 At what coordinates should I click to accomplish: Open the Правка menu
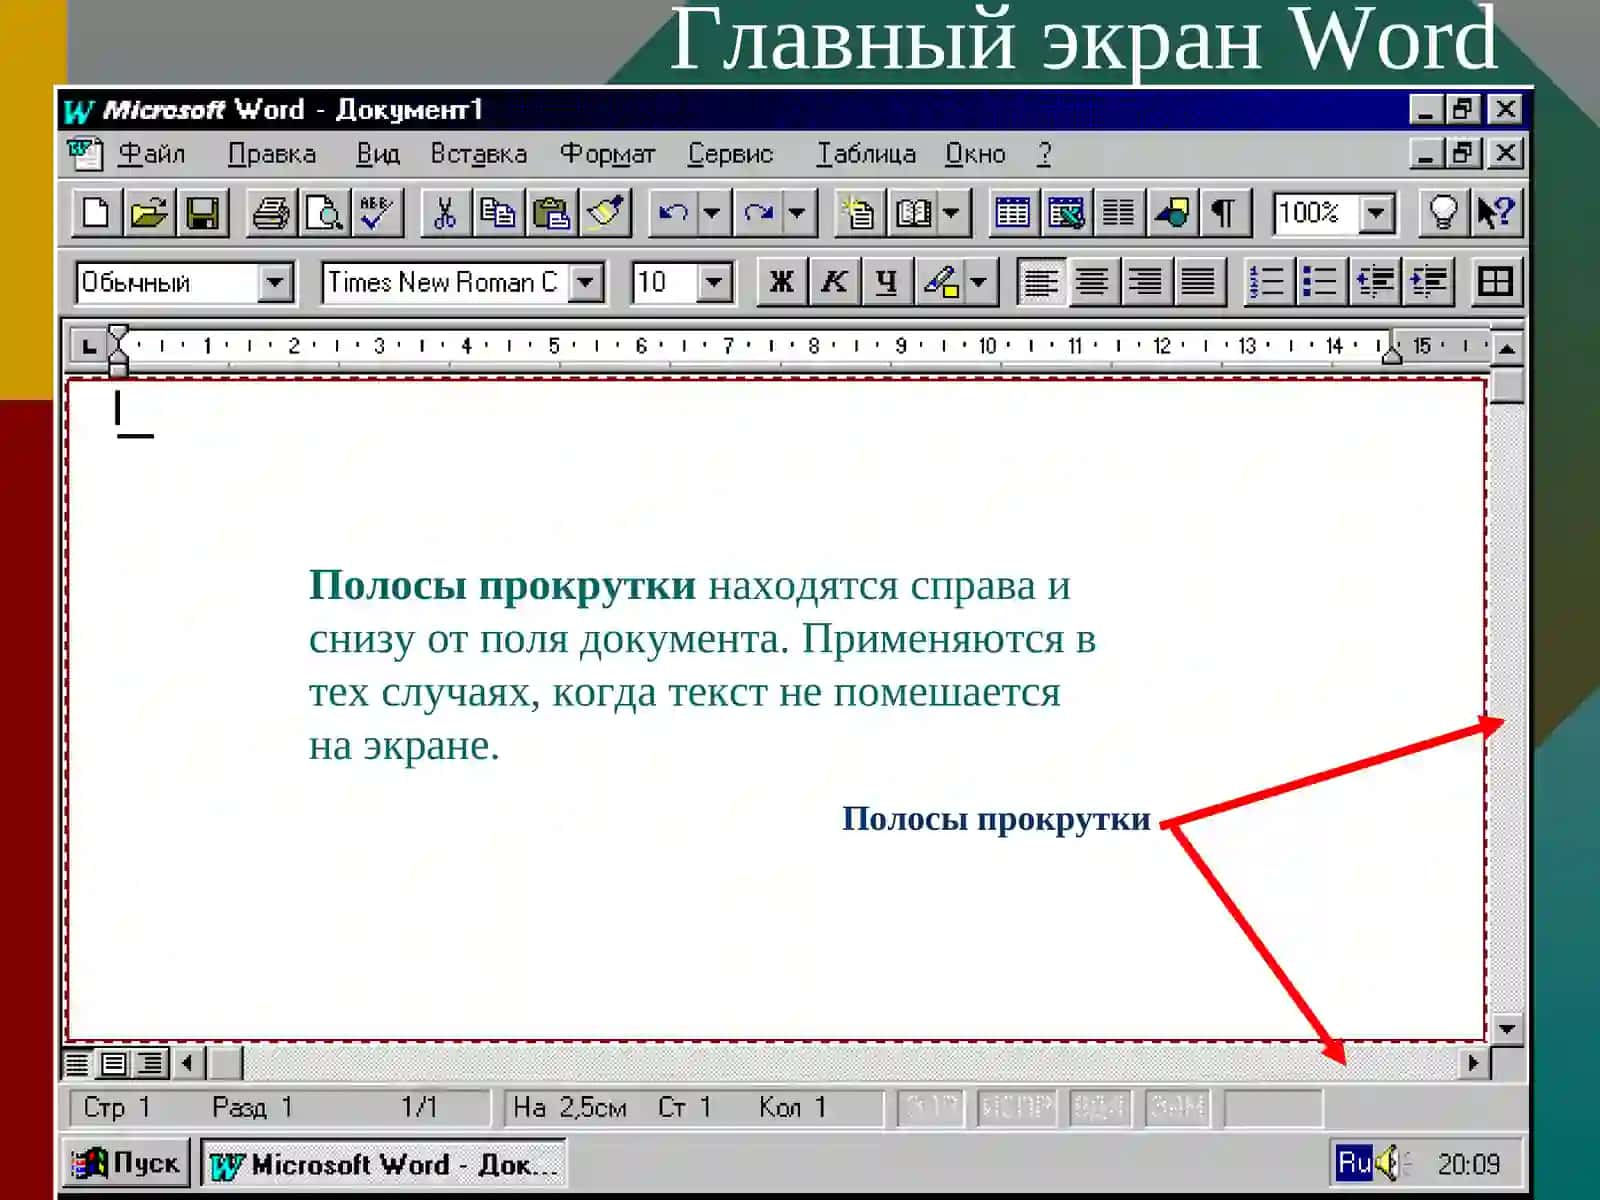[x=272, y=154]
